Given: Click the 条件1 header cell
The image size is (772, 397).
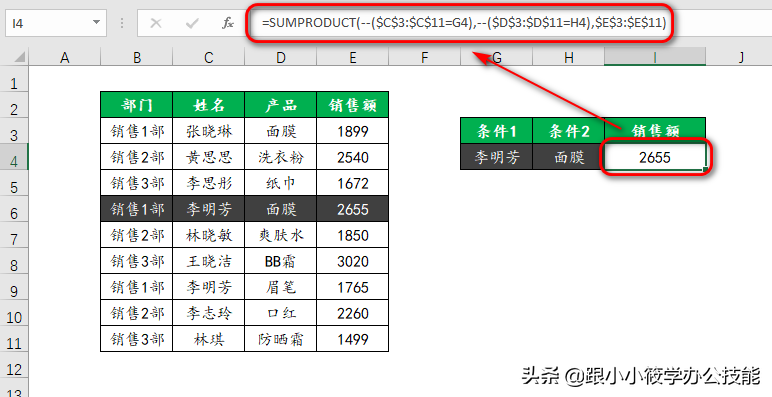Looking at the screenshot, I should click(496, 131).
